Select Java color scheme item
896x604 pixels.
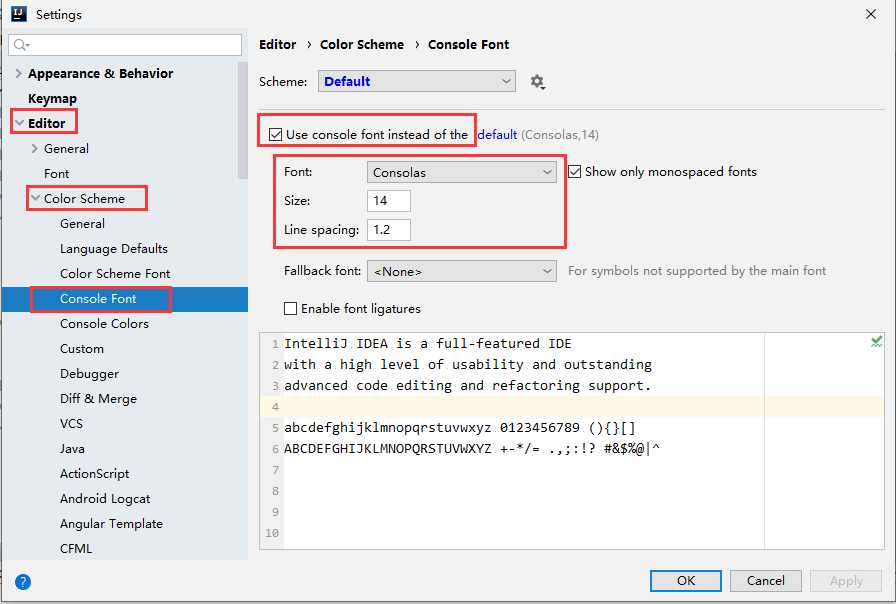point(72,449)
